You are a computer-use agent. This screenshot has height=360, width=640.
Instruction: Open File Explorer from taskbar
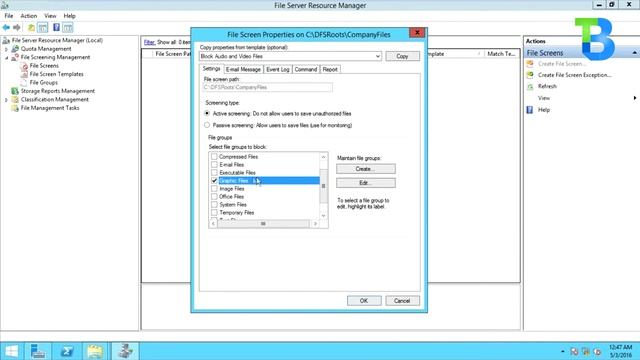click(95, 351)
